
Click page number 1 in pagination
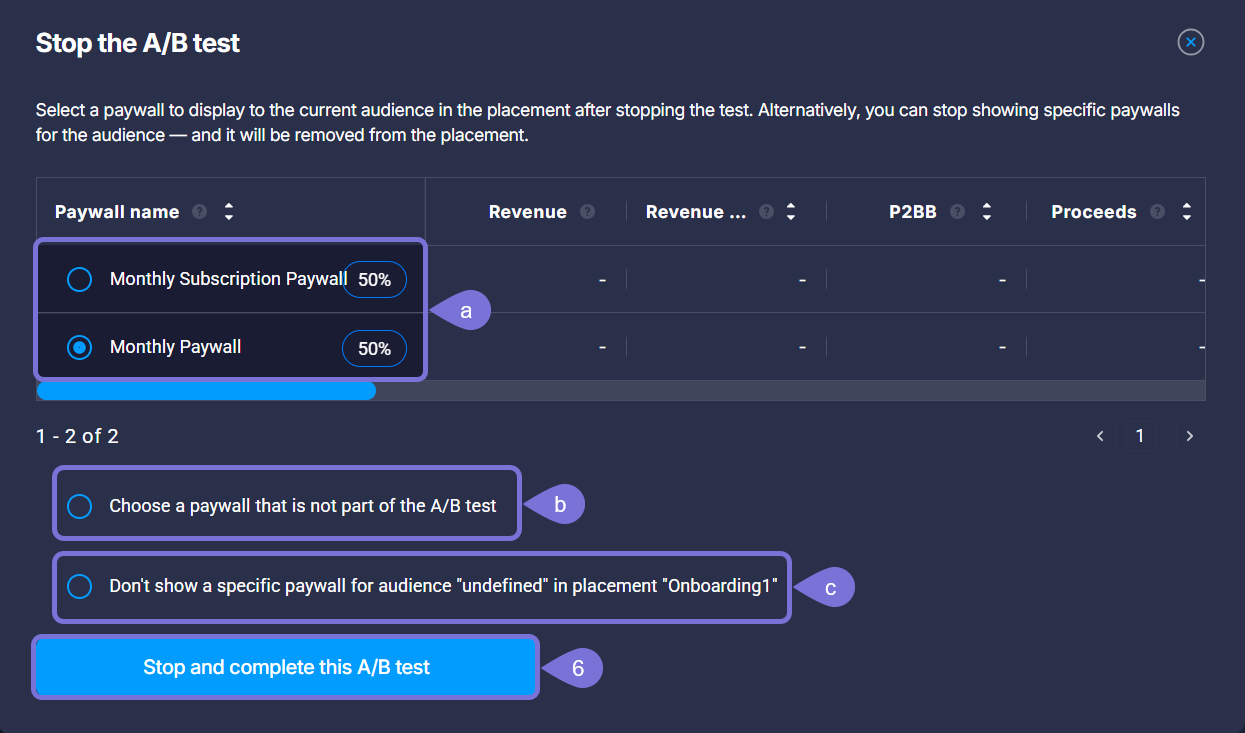pos(1140,436)
